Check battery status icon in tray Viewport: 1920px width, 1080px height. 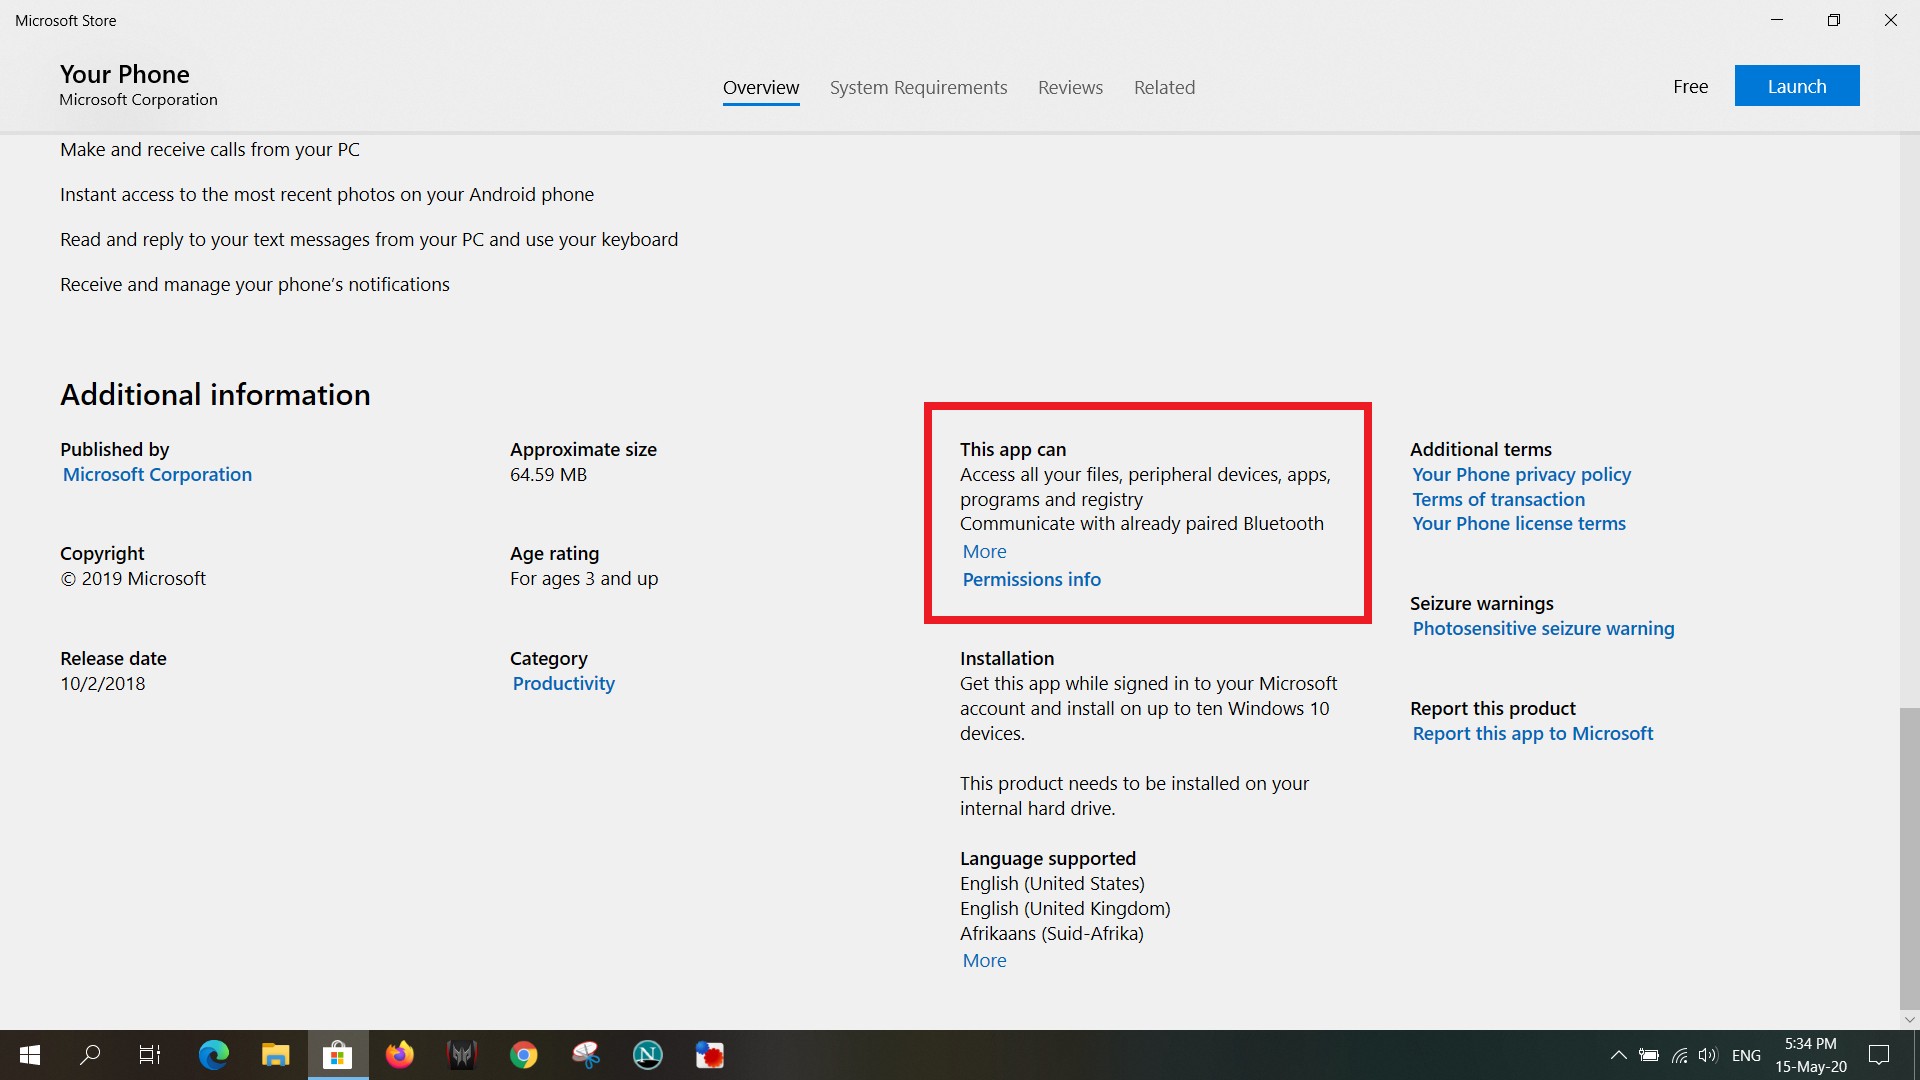pyautogui.click(x=1649, y=1055)
